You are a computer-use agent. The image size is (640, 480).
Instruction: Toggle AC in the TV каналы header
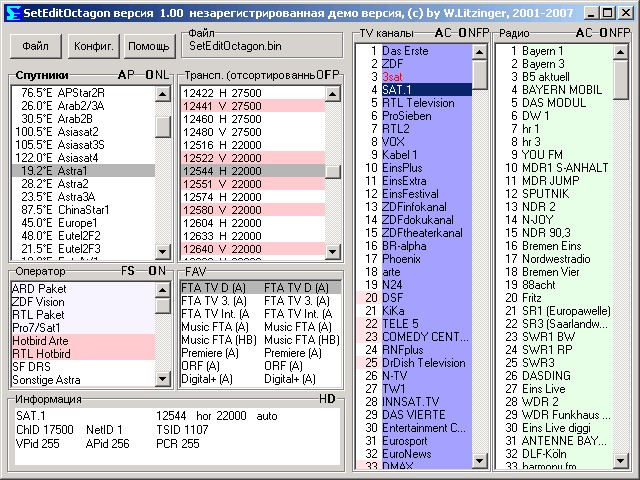(x=445, y=33)
